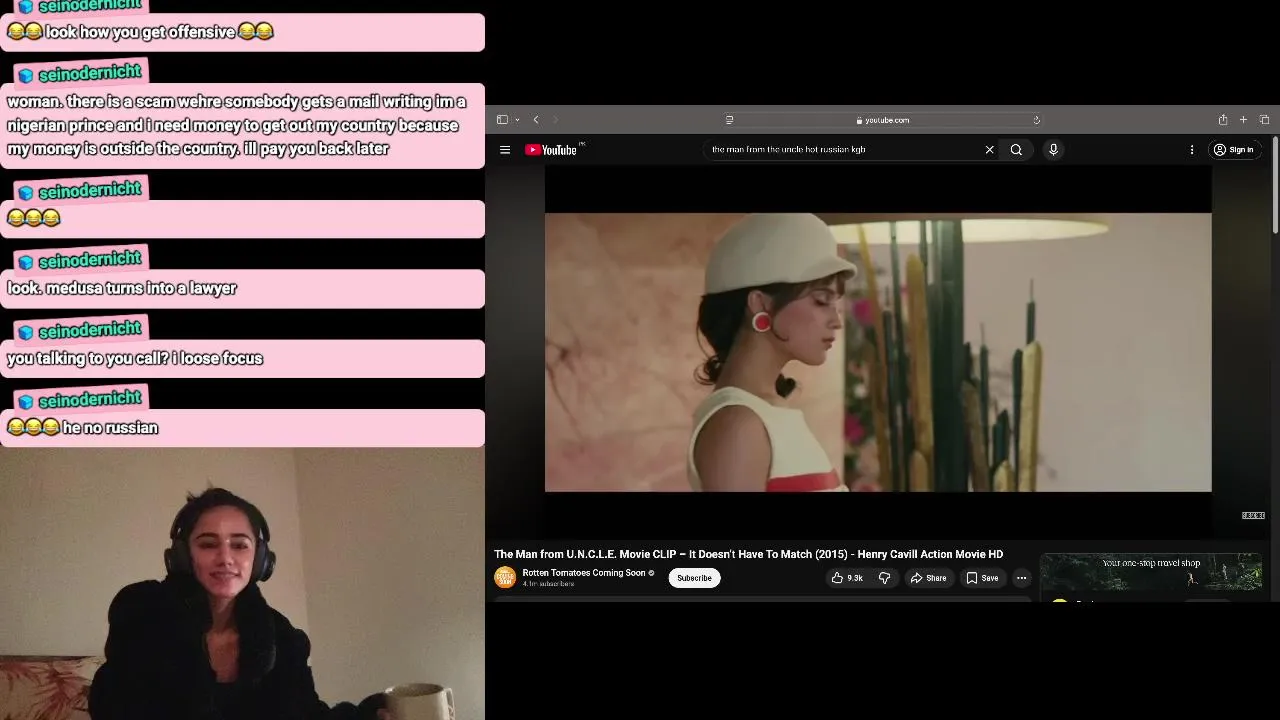This screenshot has height=720, width=1280.
Task: Reload the page from address bar
Action: click(1037, 120)
